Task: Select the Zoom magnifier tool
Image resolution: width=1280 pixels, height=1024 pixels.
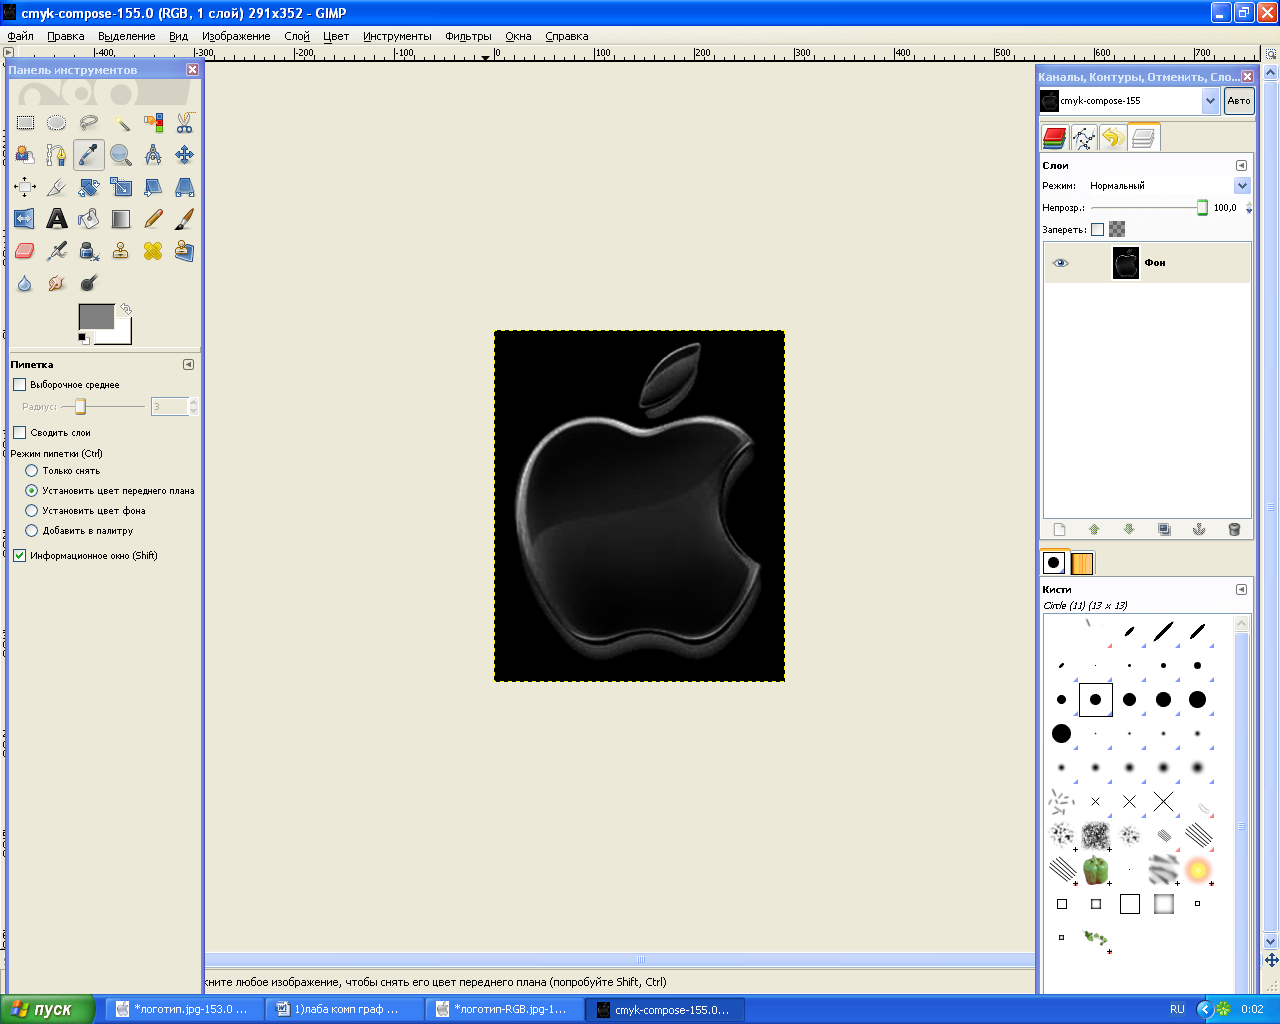Action: (121, 155)
